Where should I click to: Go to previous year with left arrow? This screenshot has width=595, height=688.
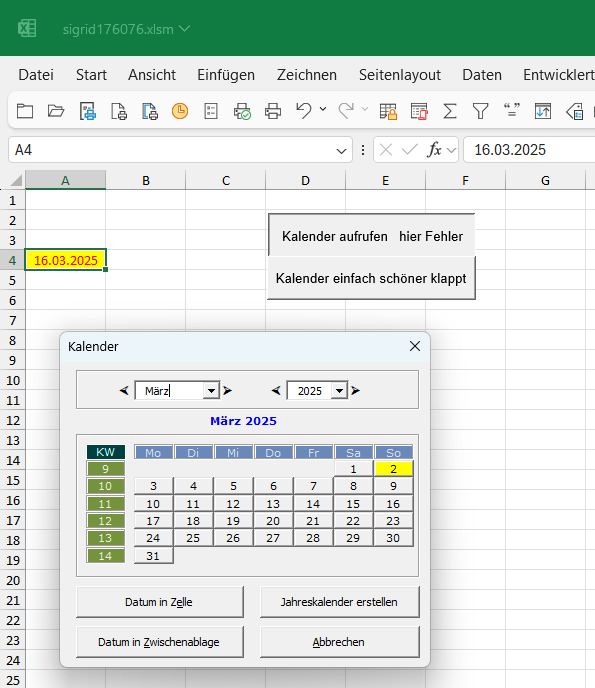coord(276,390)
